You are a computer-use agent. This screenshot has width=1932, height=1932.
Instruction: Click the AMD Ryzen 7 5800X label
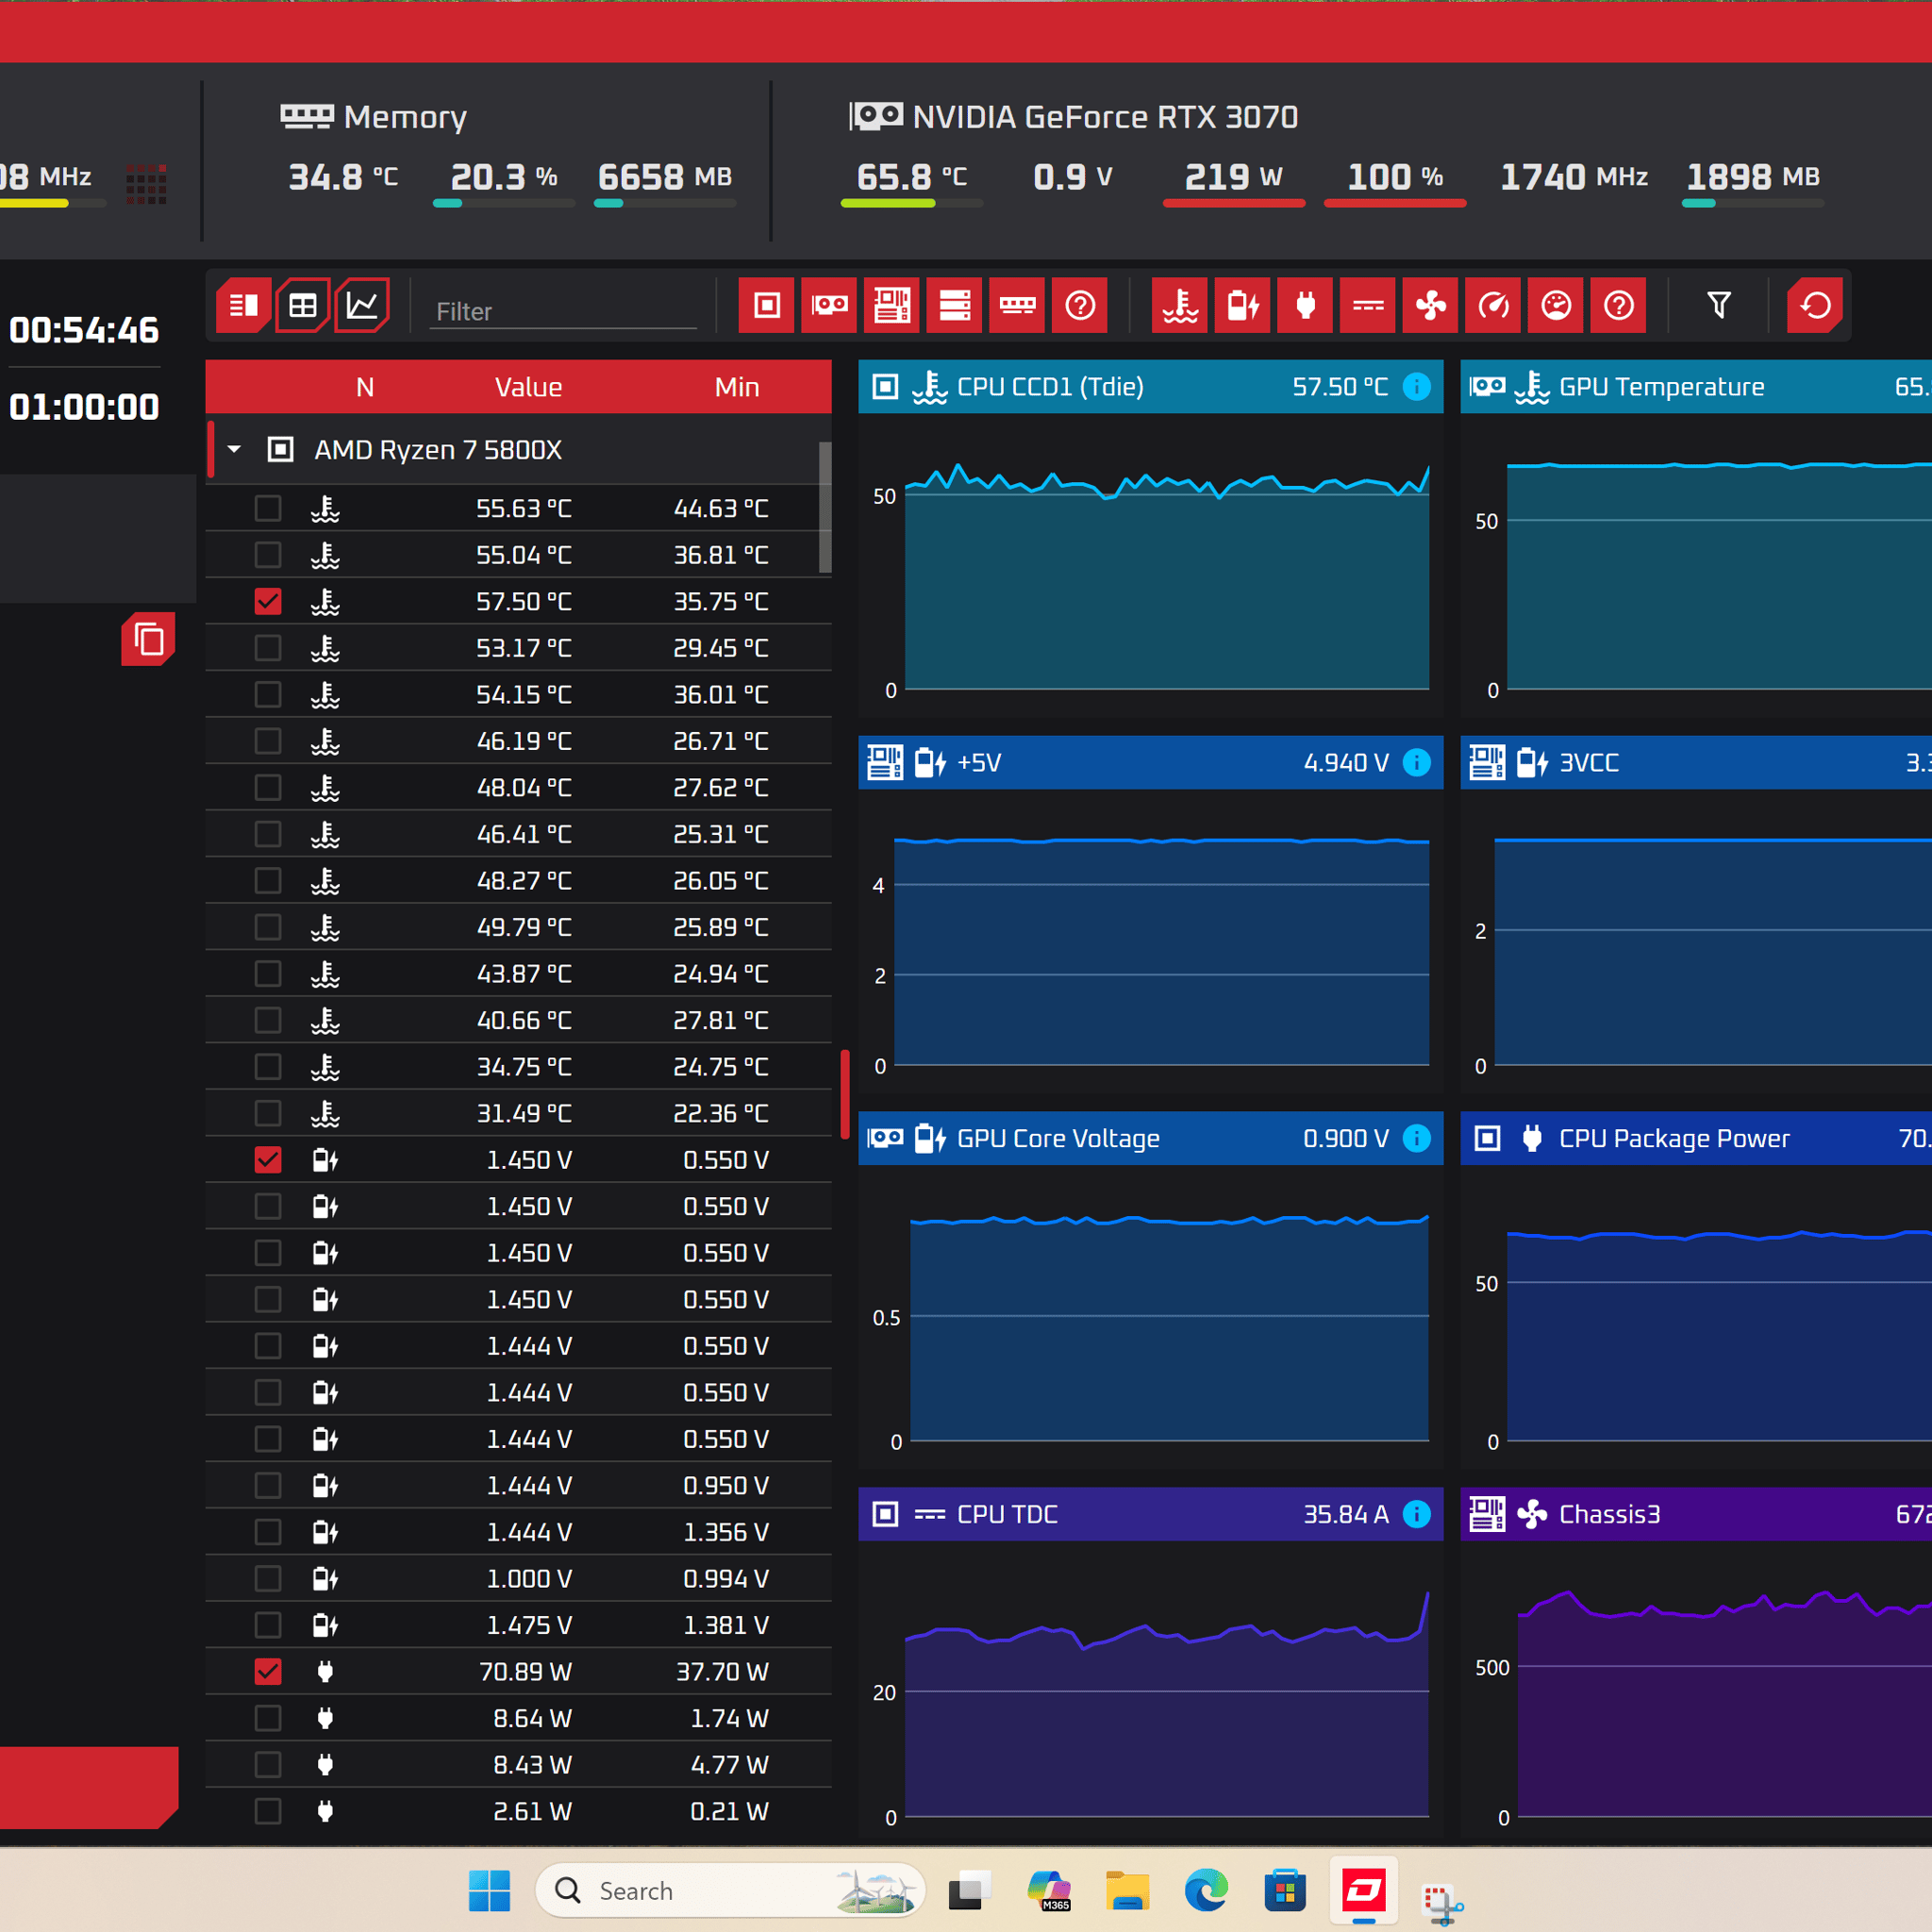point(438,450)
